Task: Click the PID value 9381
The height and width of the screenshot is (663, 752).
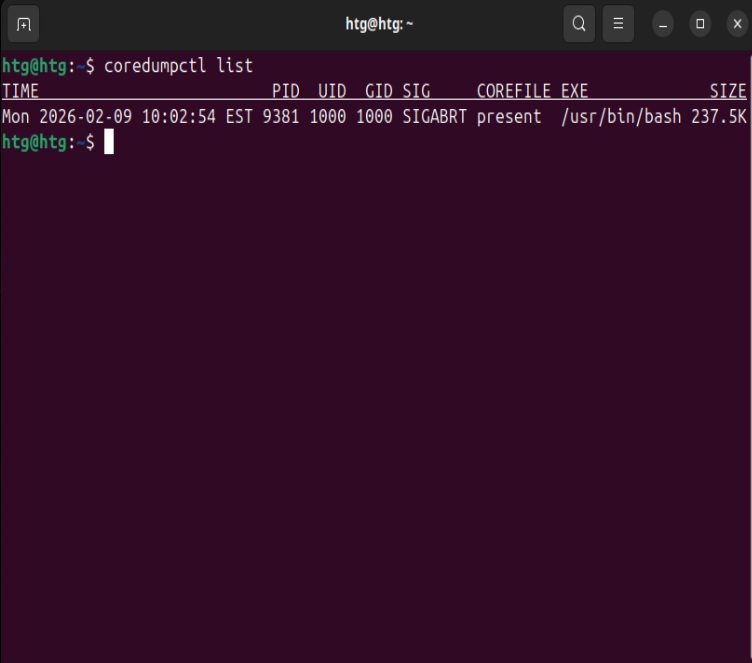Action: pyautogui.click(x=281, y=117)
